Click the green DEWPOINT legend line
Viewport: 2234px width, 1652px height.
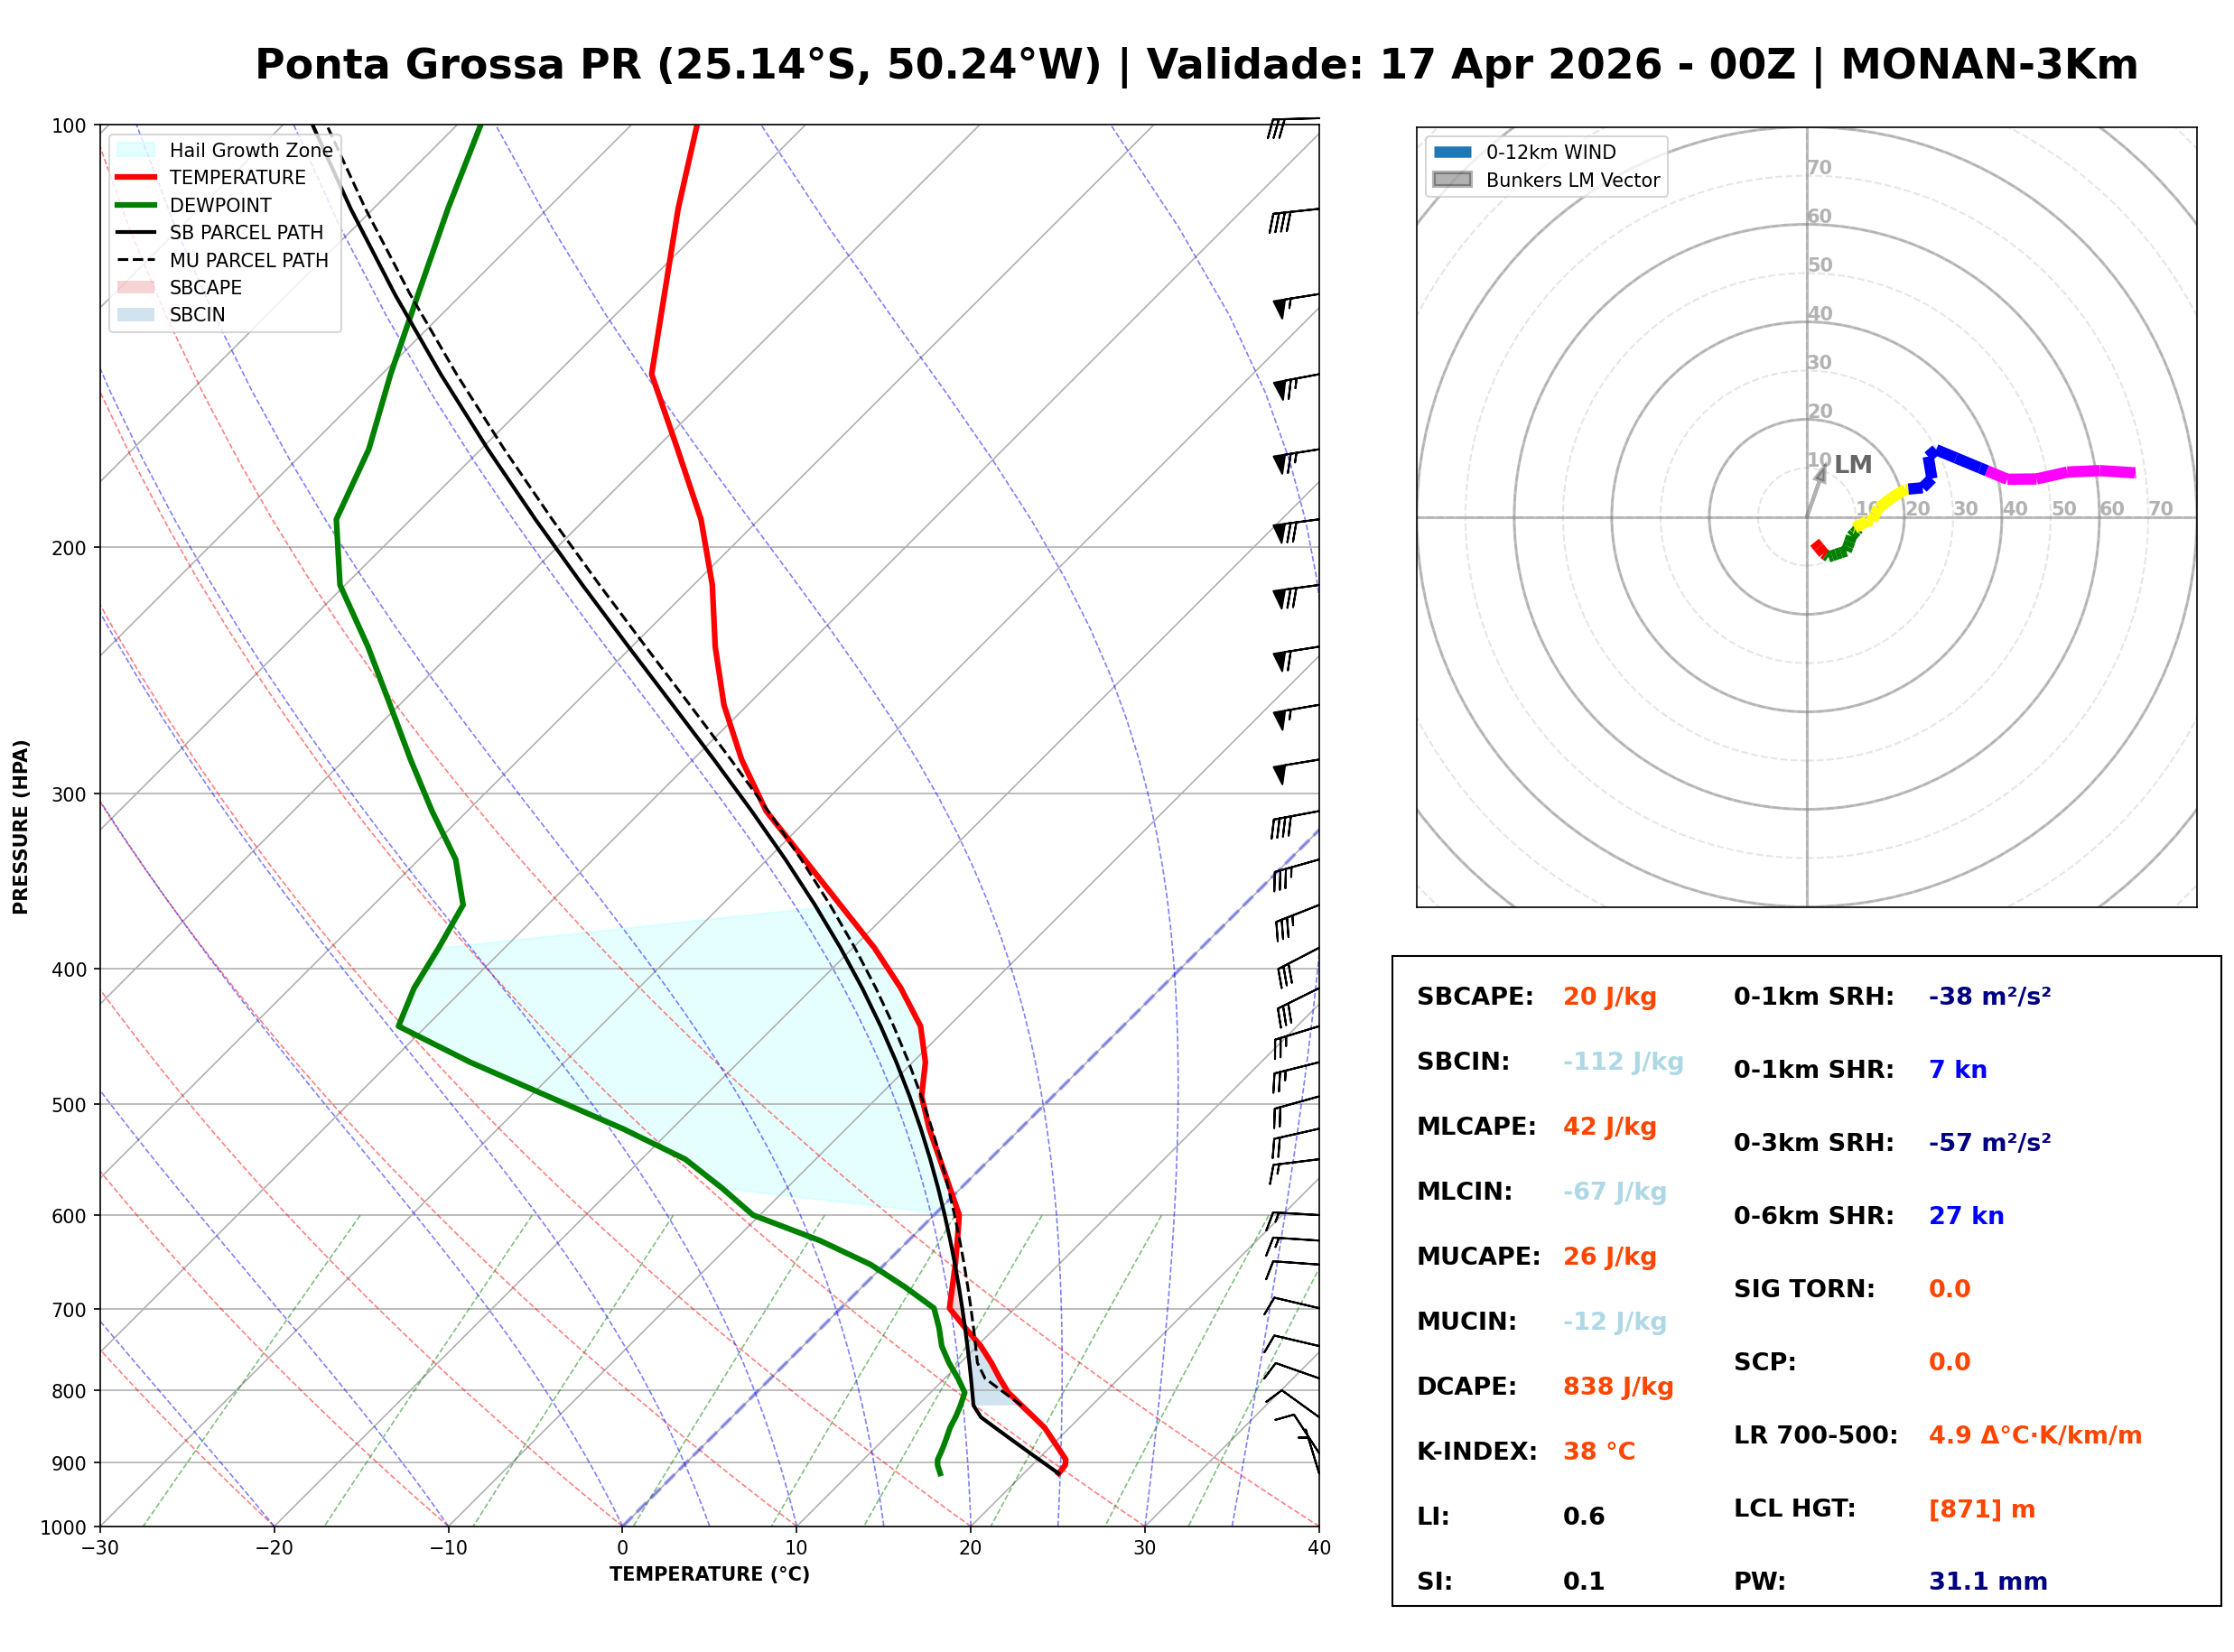pos(136,205)
